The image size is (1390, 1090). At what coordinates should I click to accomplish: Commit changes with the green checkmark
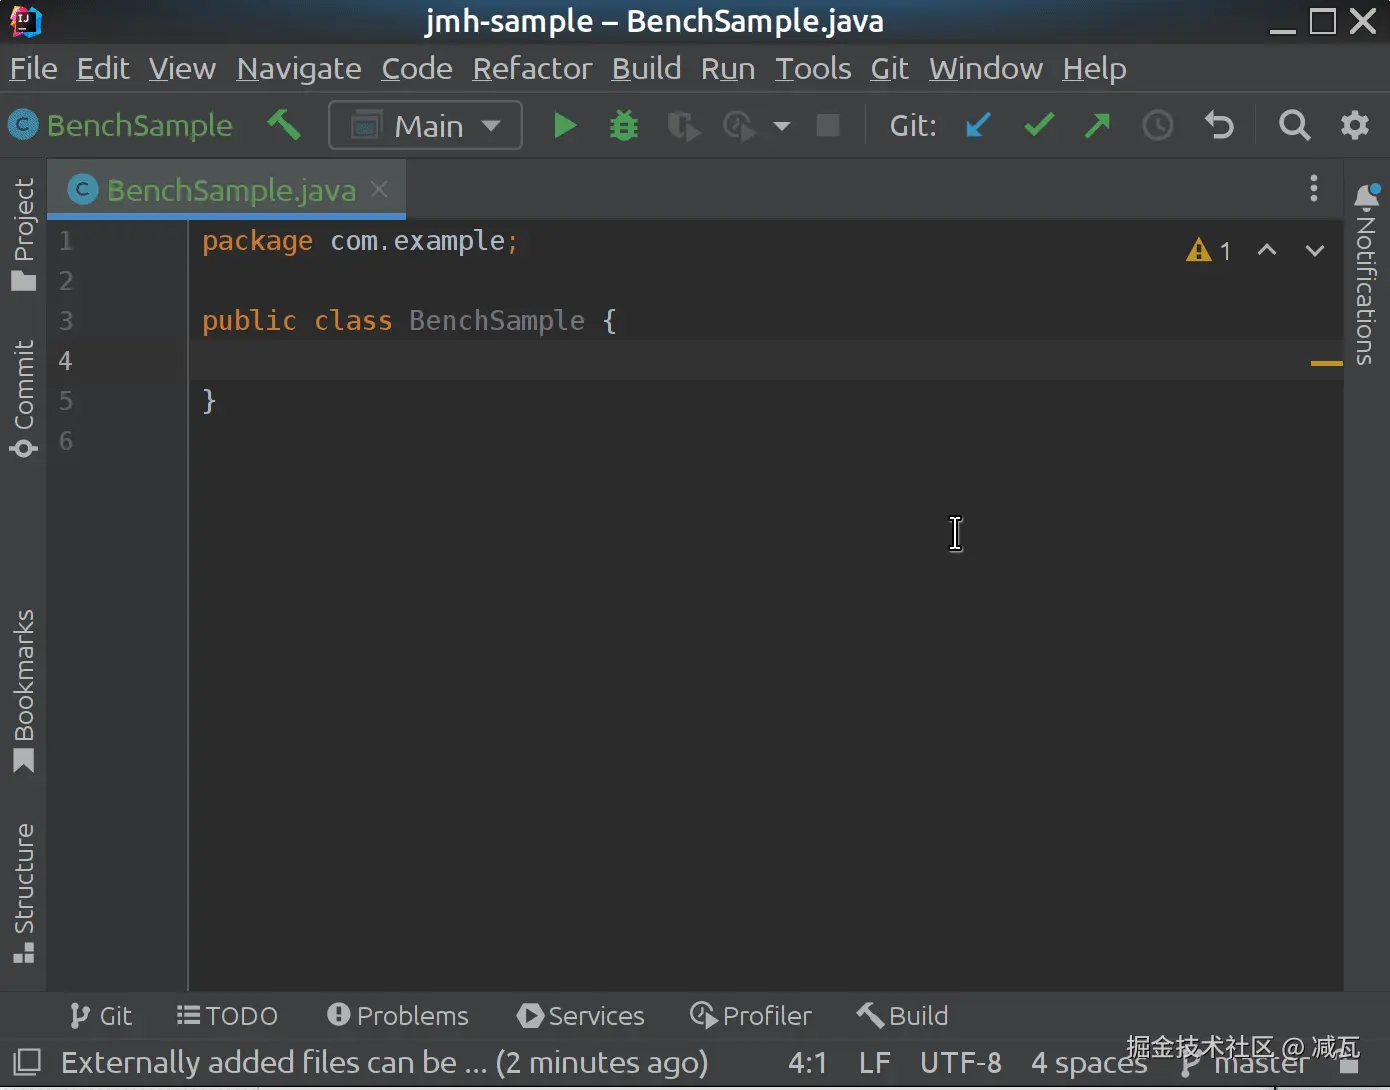pos(1039,125)
